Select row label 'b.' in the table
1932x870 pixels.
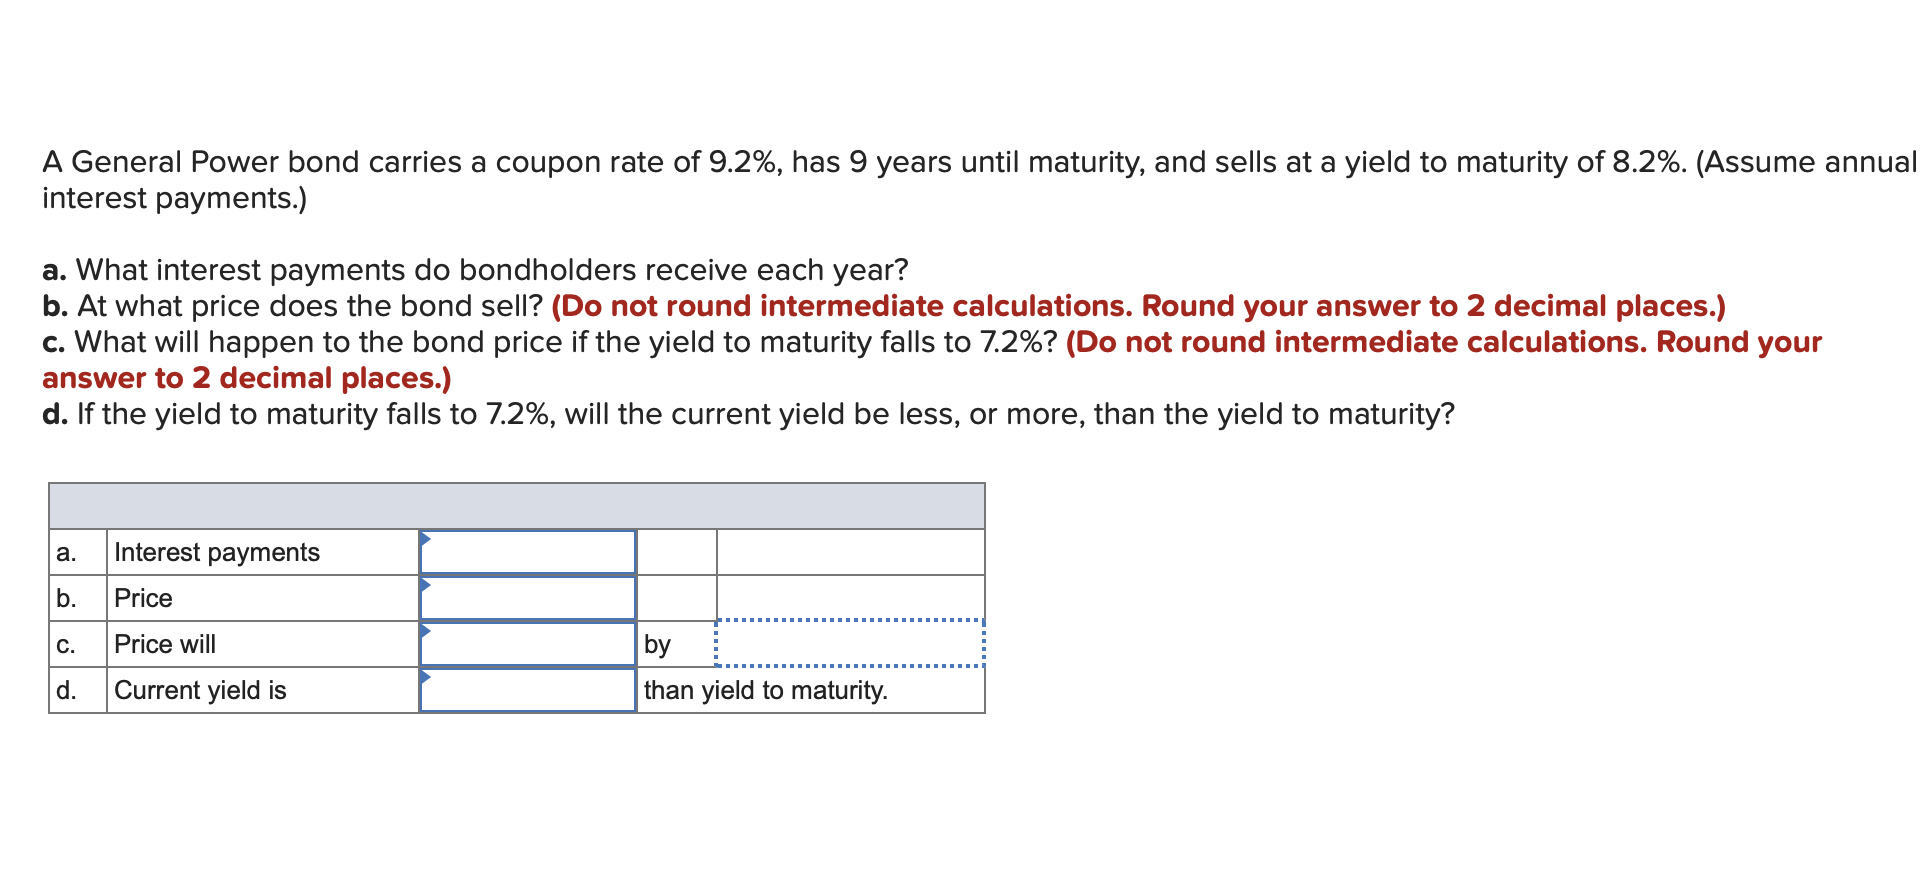coord(67,597)
